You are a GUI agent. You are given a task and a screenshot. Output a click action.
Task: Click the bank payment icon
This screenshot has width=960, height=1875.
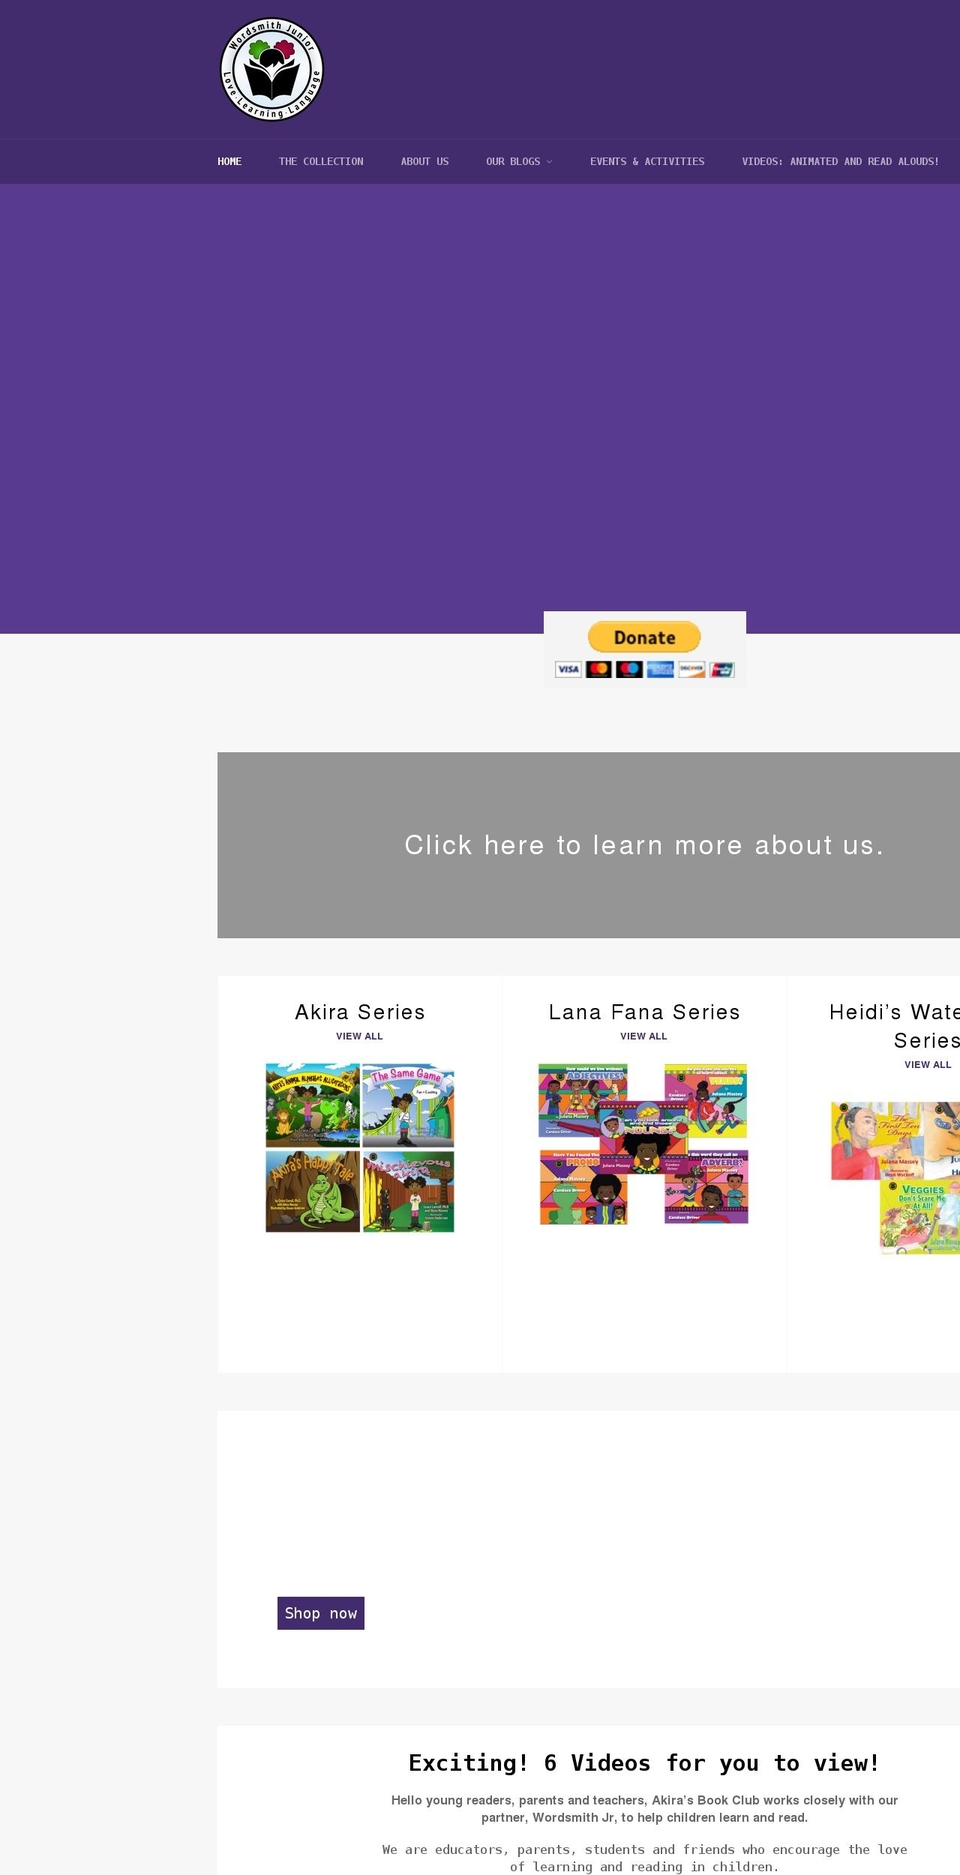[722, 669]
